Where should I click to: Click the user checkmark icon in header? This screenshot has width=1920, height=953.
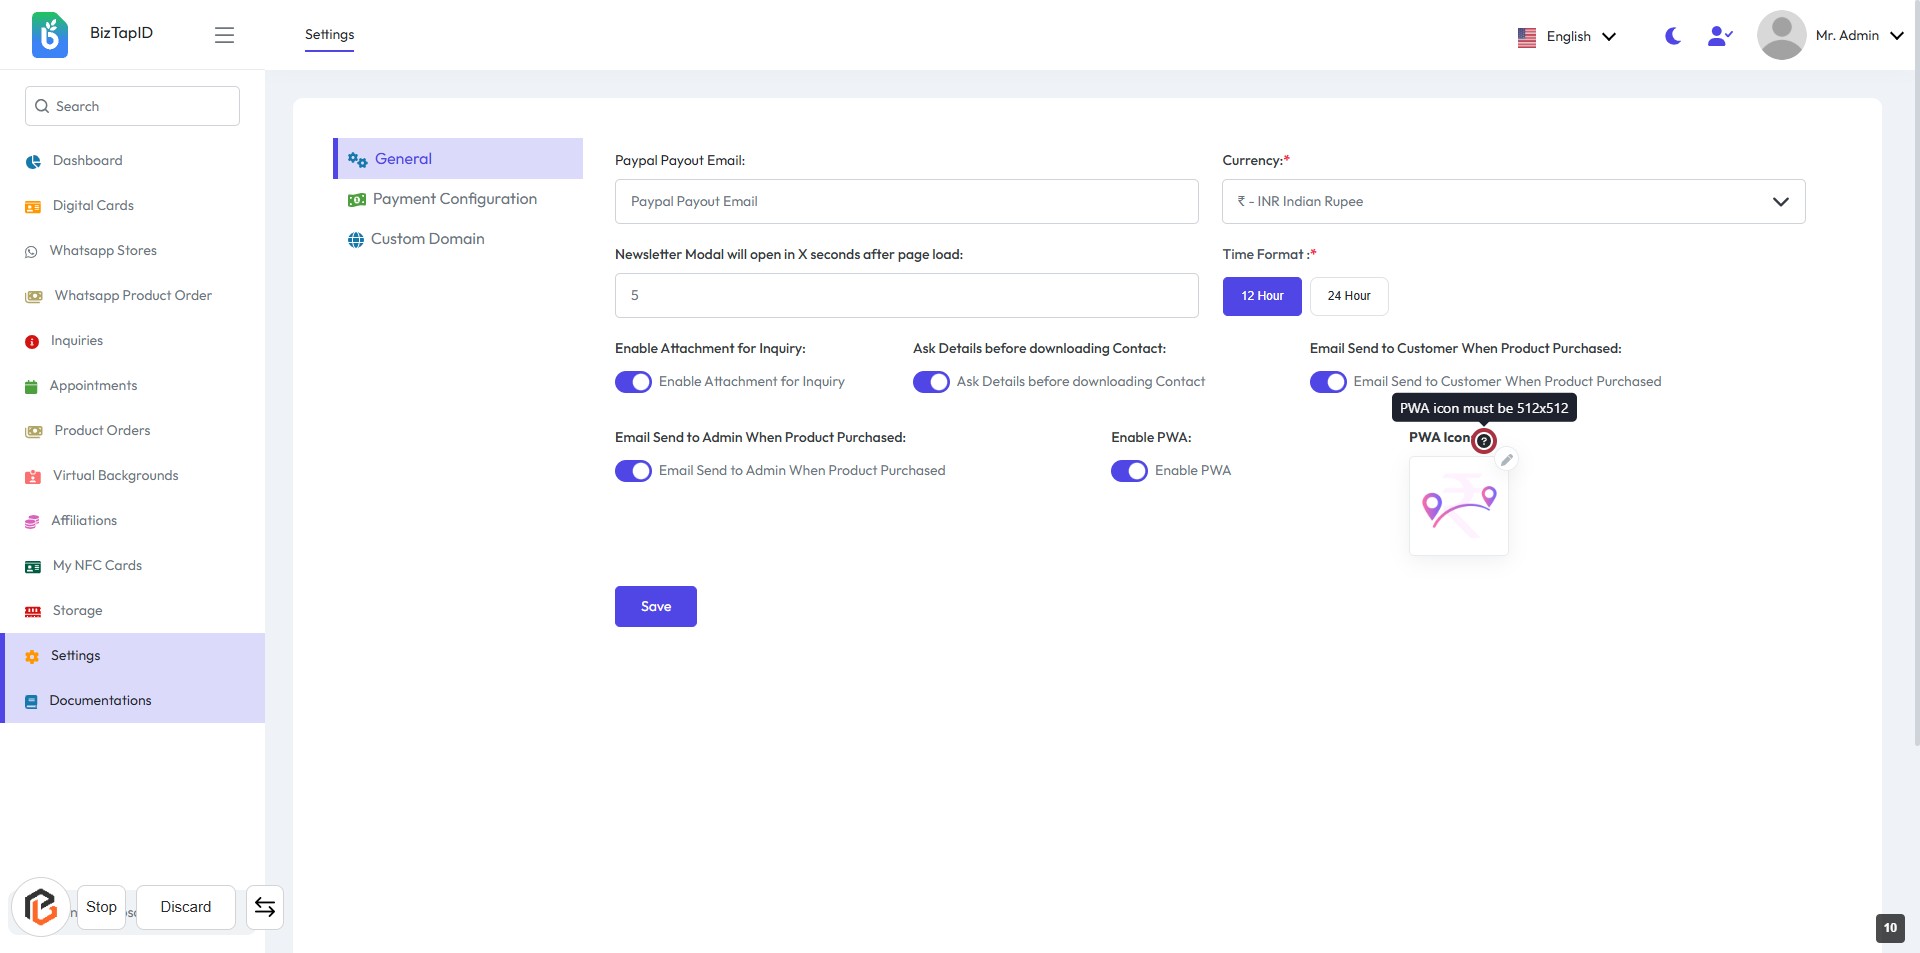tap(1719, 36)
